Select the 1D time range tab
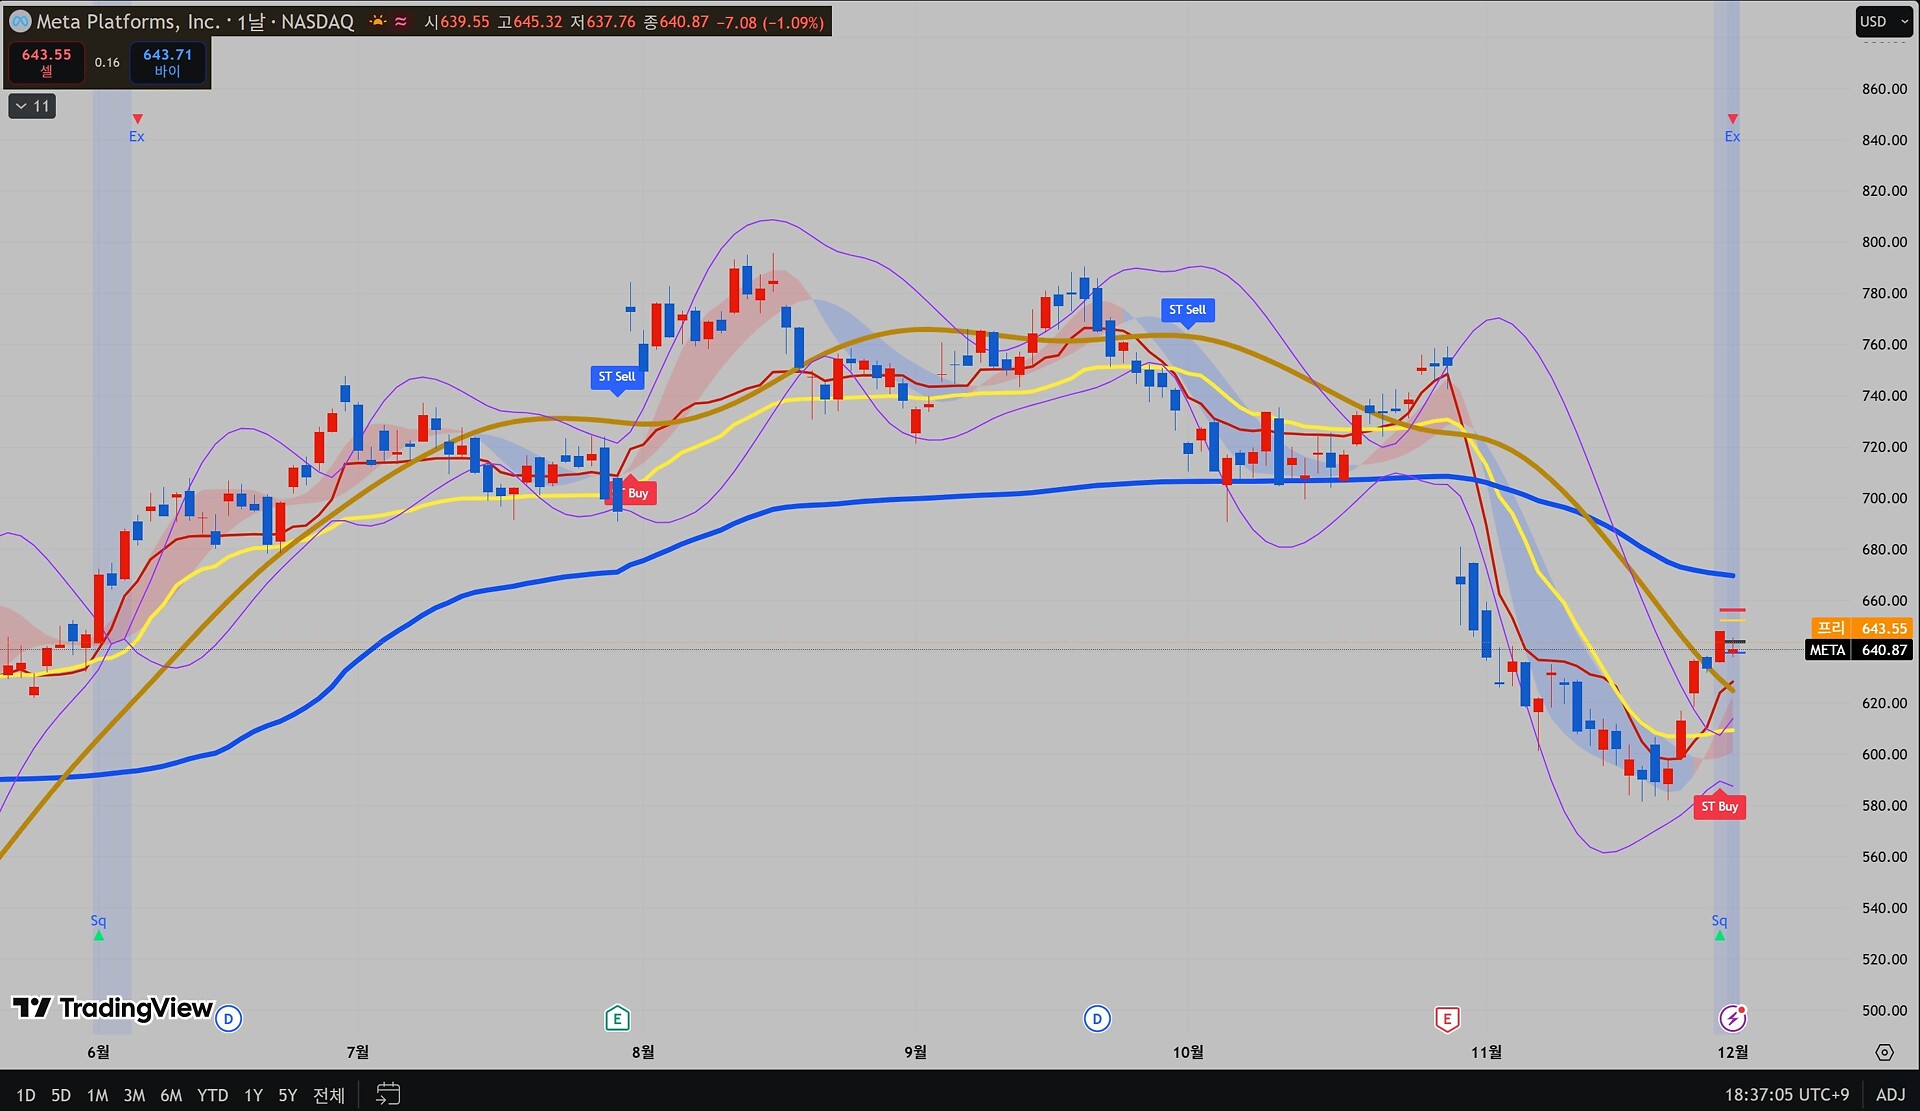Image resolution: width=1920 pixels, height=1111 pixels. coord(26,1095)
